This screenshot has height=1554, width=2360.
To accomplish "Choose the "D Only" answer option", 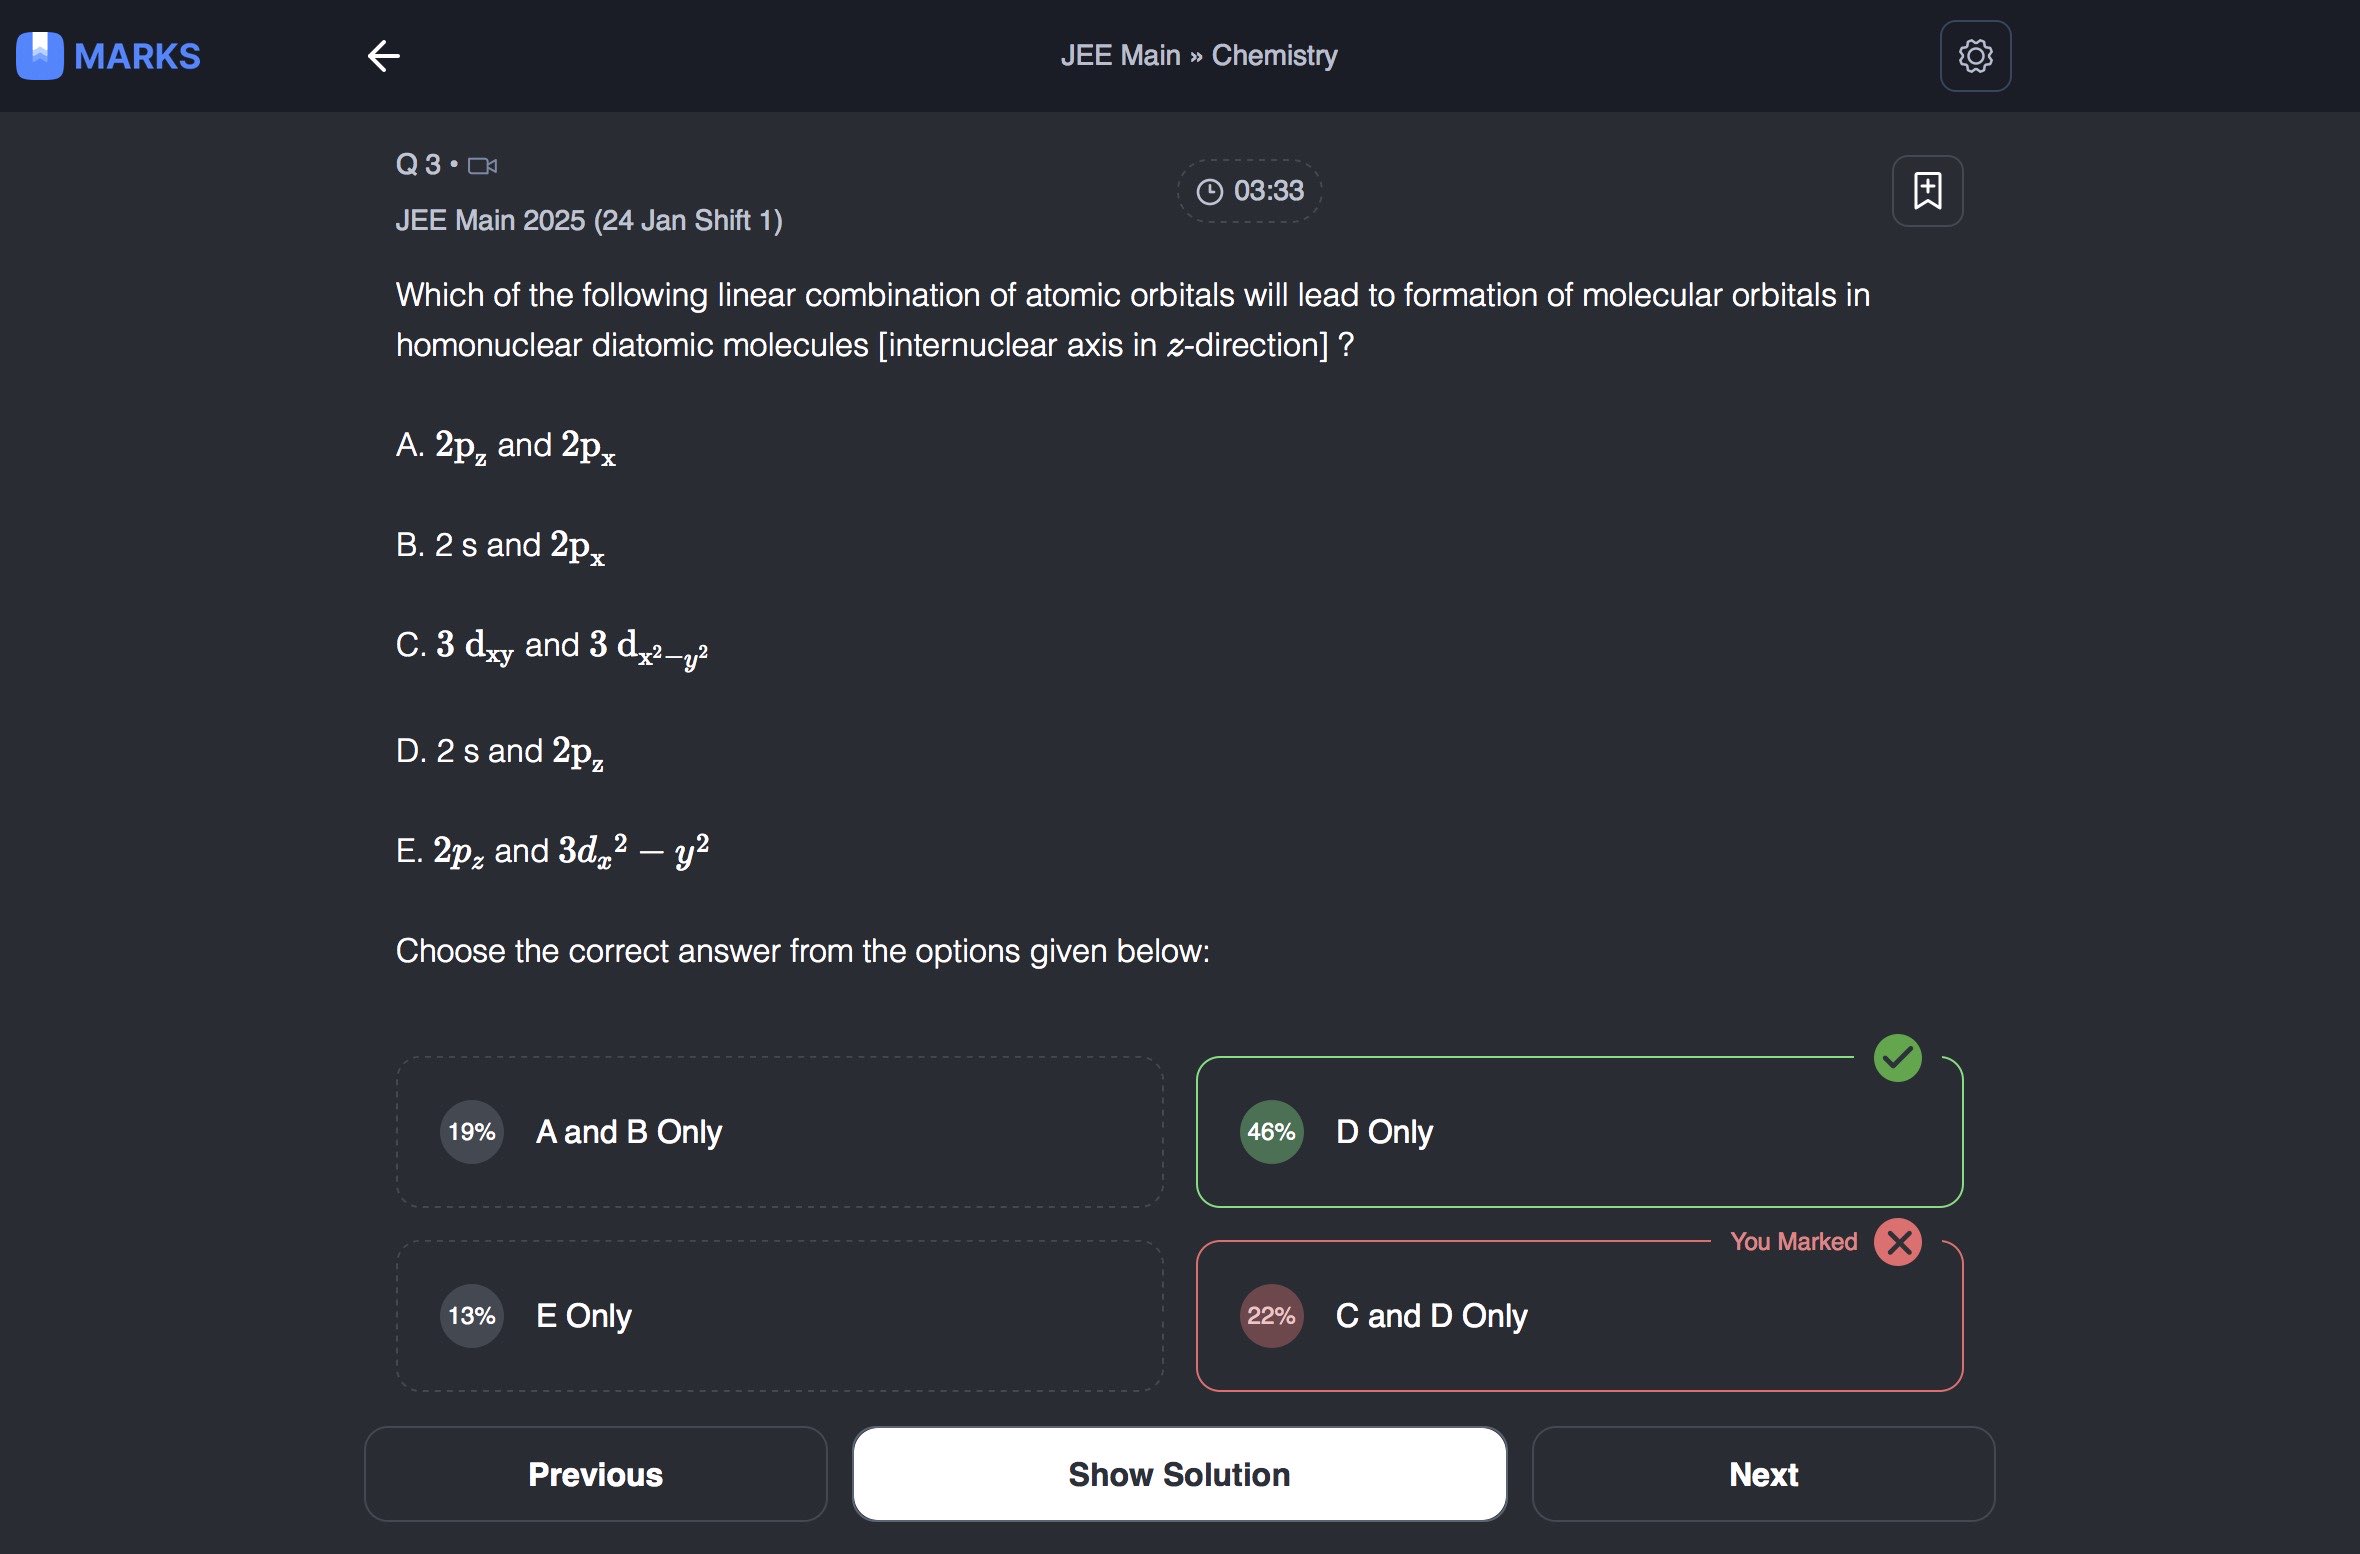I will [1578, 1132].
